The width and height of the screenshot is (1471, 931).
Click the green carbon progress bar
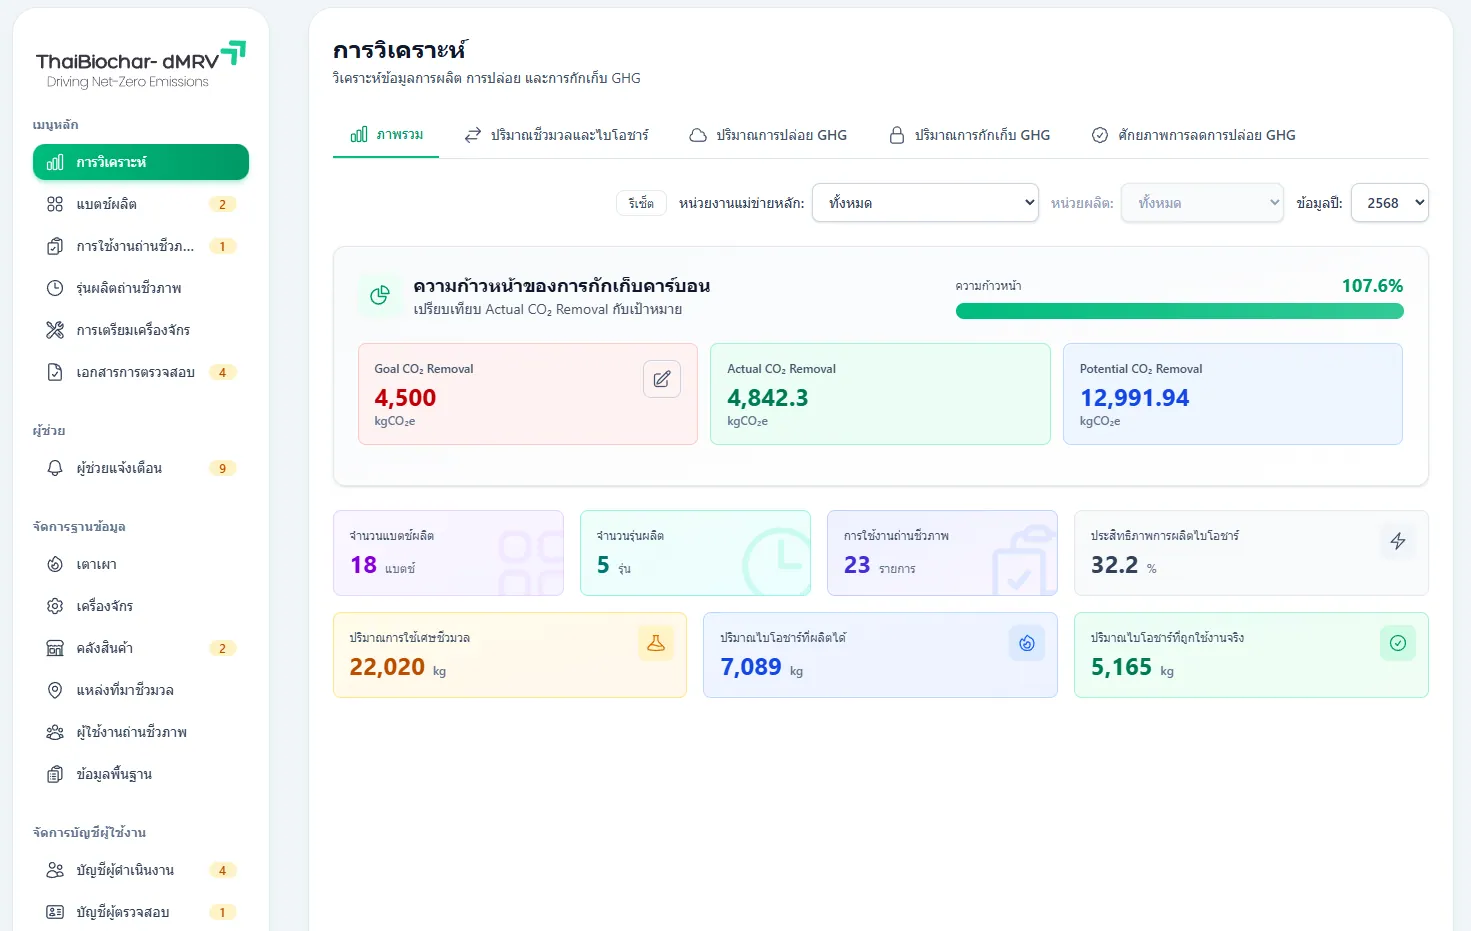tap(1179, 311)
